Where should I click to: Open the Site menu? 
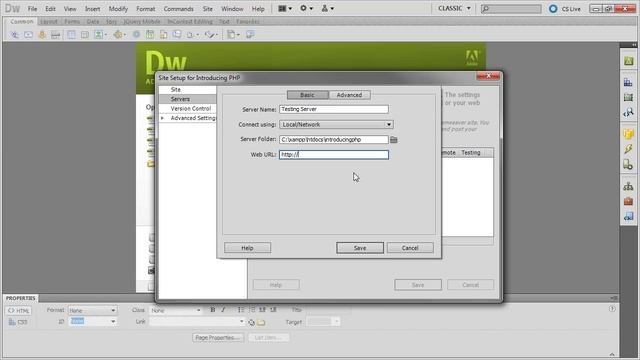[x=207, y=9]
